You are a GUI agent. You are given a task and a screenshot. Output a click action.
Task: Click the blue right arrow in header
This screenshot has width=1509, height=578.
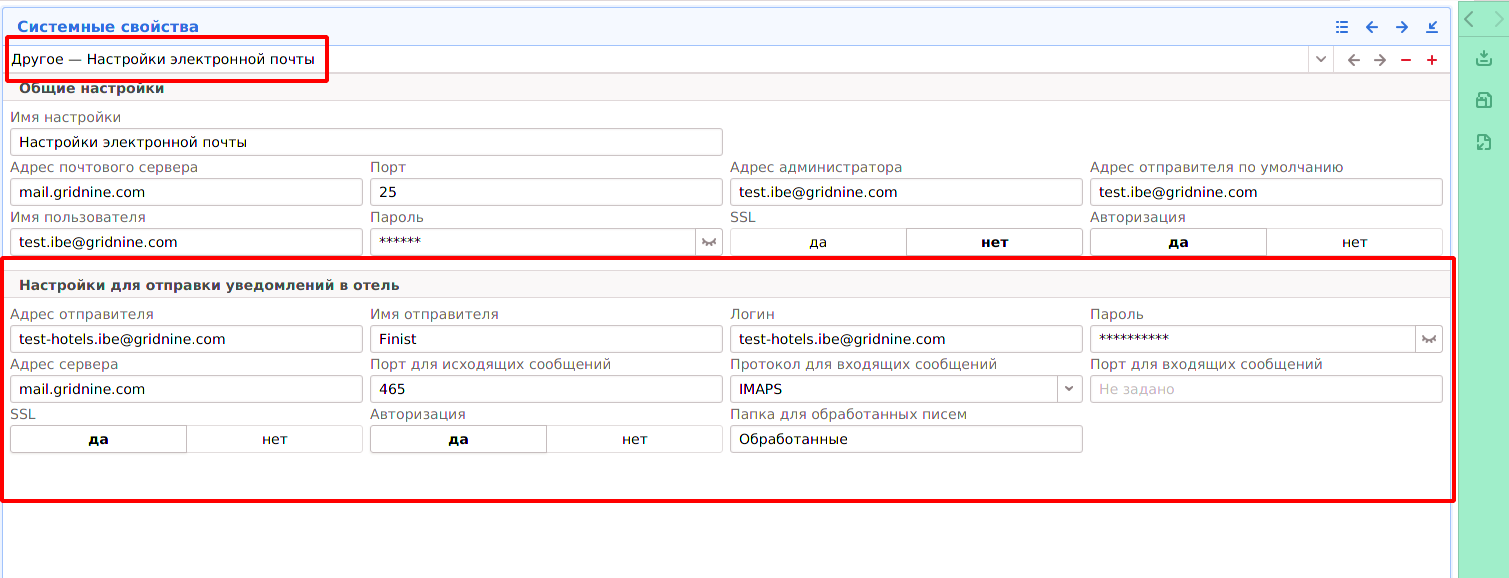point(1402,27)
